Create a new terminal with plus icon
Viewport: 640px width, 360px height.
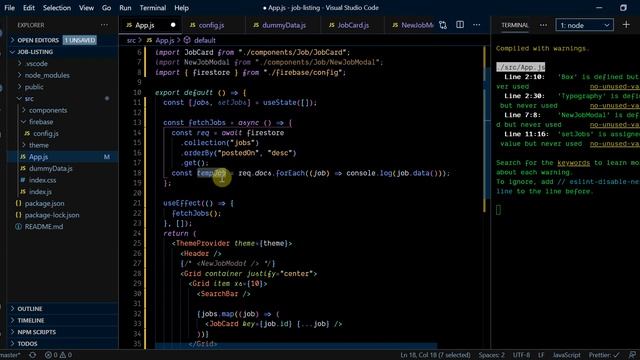coord(626,25)
